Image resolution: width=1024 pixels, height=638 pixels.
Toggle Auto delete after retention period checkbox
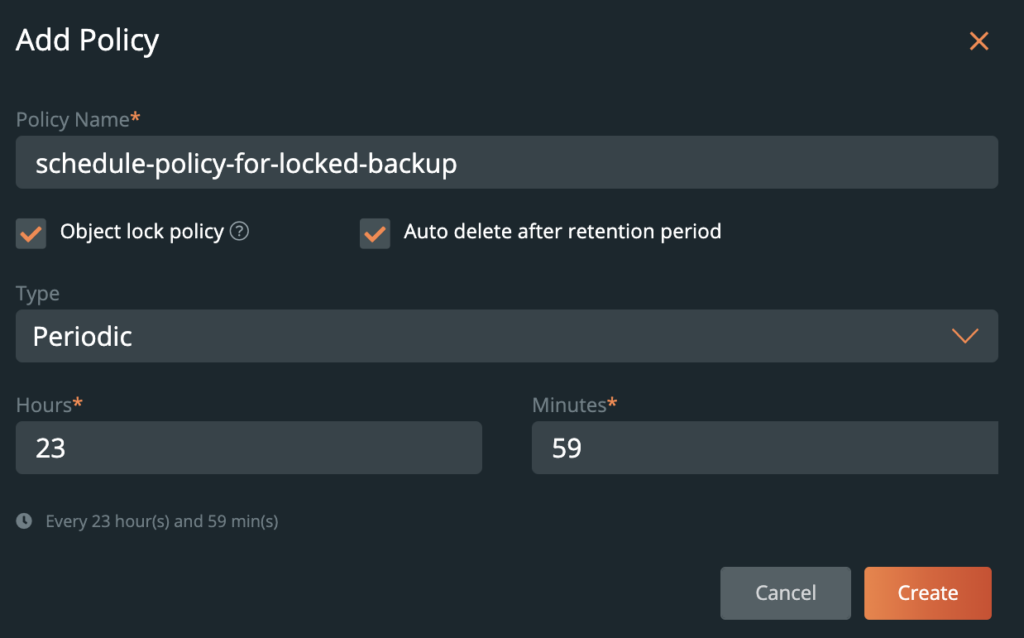point(375,234)
